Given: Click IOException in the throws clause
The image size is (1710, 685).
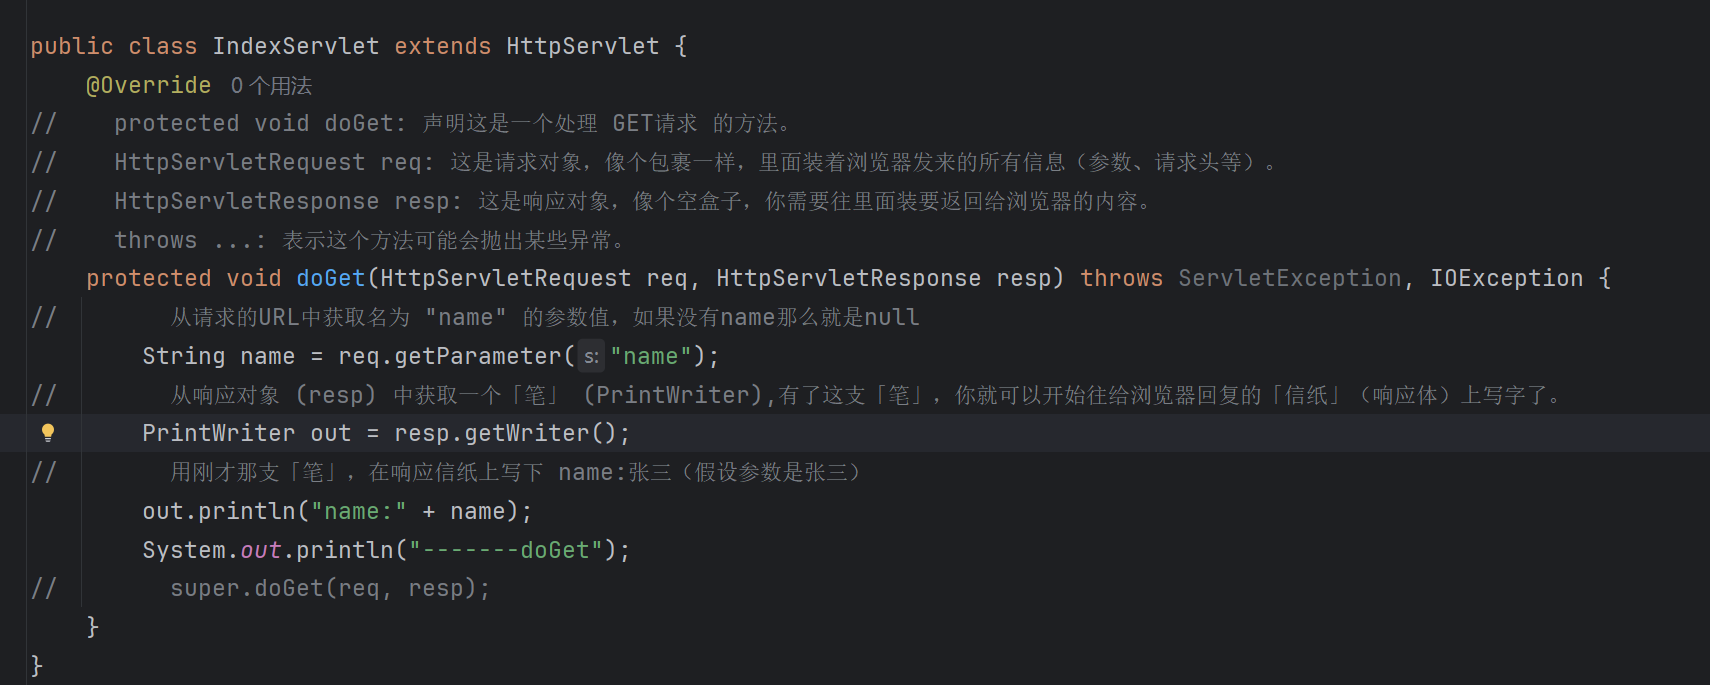Looking at the screenshot, I should (x=1506, y=279).
